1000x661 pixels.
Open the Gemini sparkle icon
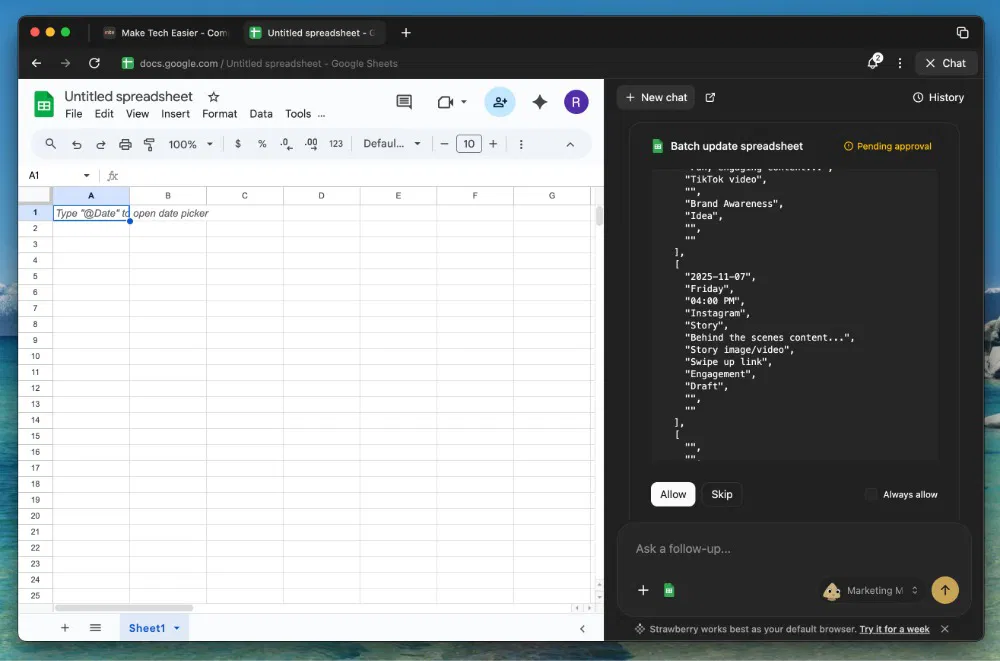coord(540,102)
